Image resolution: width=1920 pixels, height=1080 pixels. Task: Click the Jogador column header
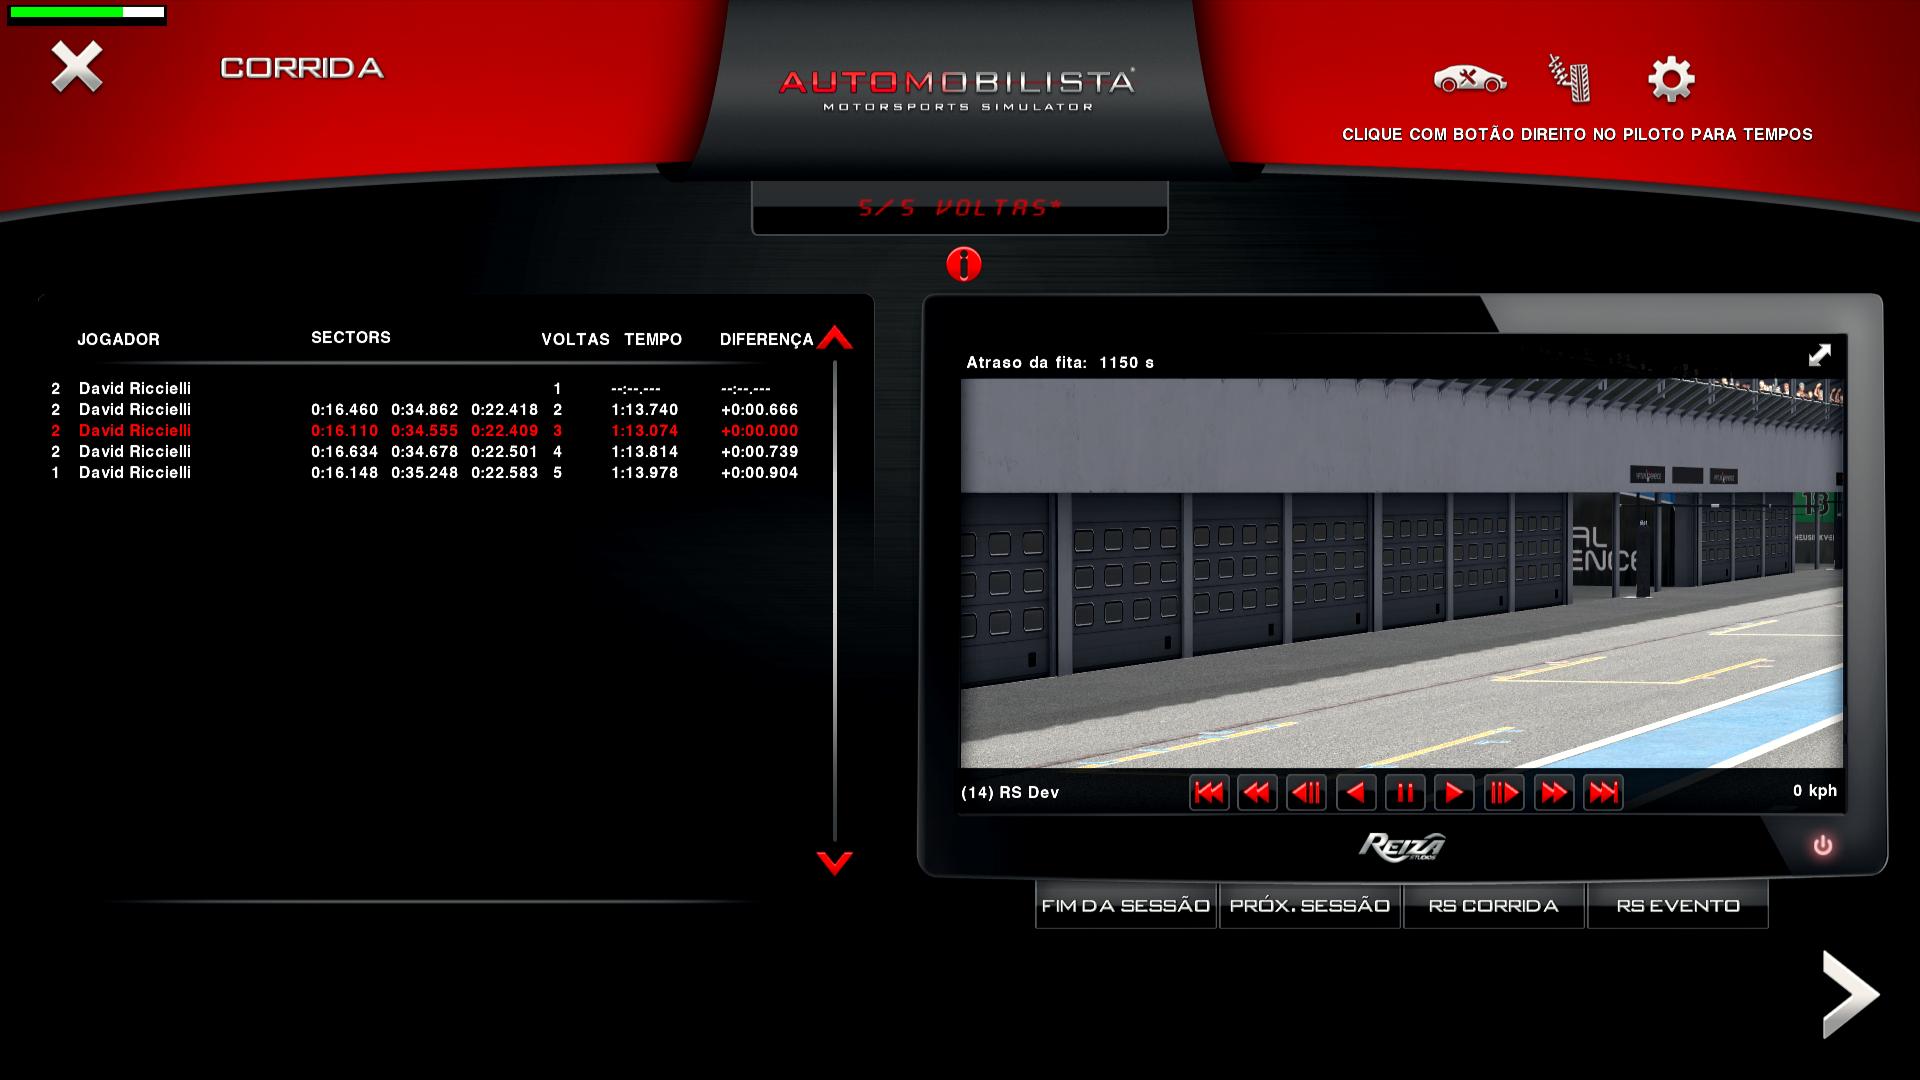point(118,339)
